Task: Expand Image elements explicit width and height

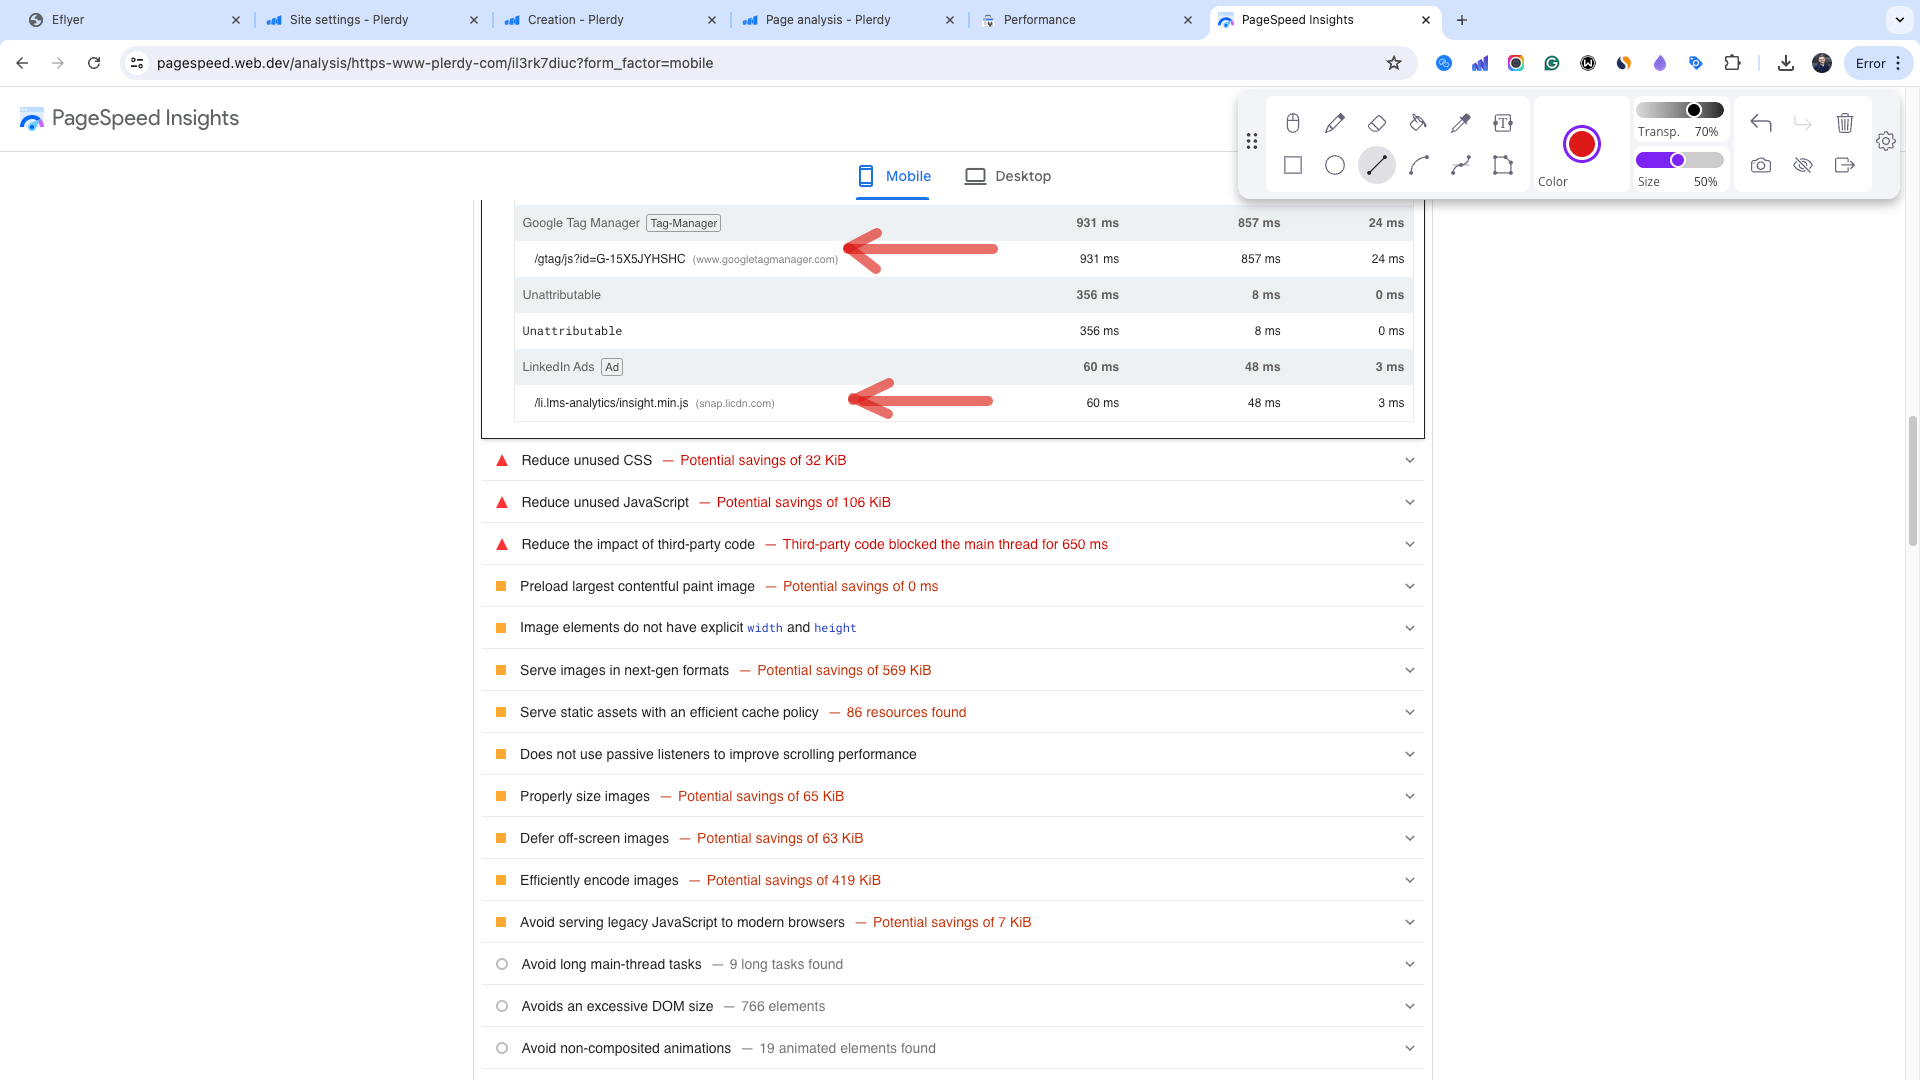Action: pos(953,628)
